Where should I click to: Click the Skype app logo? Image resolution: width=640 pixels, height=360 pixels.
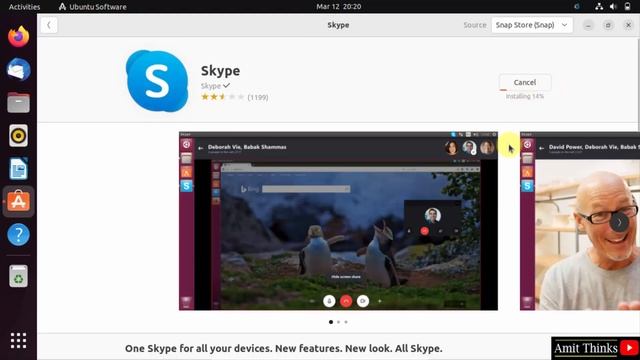[x=157, y=81]
